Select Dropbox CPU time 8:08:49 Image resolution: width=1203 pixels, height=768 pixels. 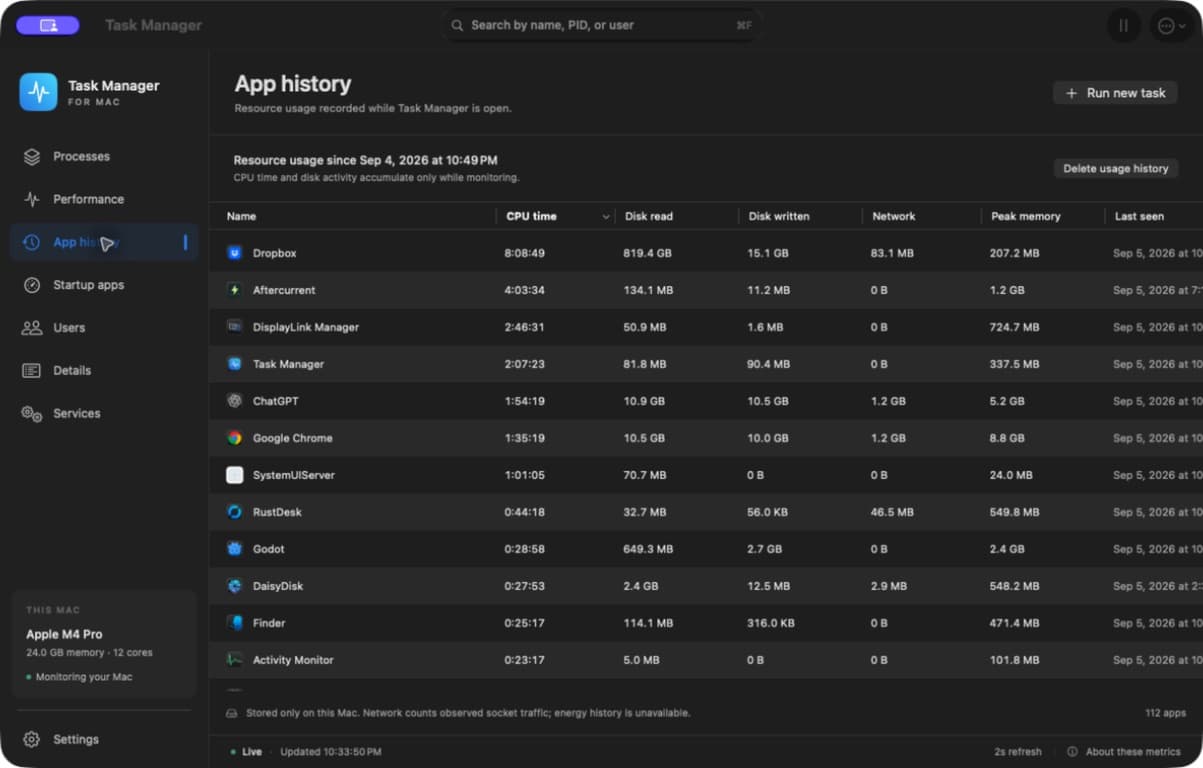[x=525, y=254]
